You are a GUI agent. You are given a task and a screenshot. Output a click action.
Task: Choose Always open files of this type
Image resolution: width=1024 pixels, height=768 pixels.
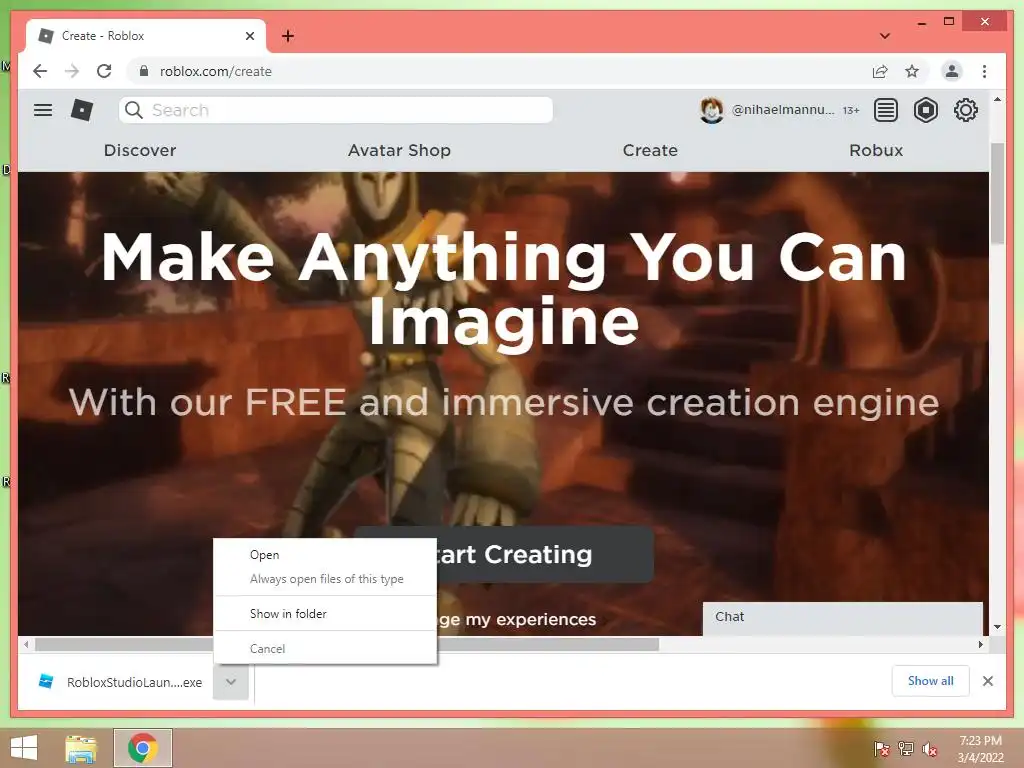(327, 579)
